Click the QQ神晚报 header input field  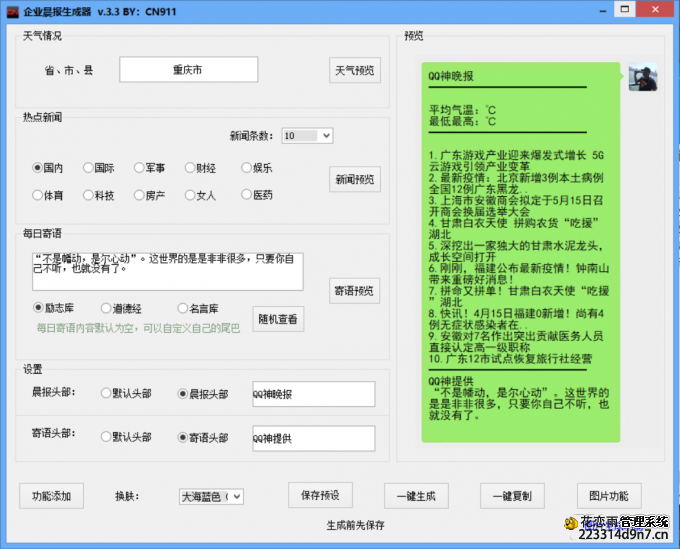pyautogui.click(x=314, y=394)
